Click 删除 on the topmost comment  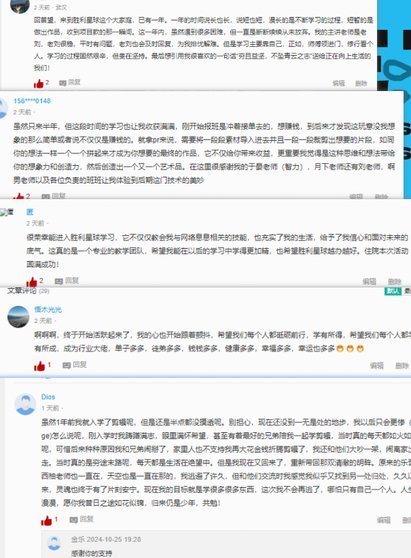[361, 83]
